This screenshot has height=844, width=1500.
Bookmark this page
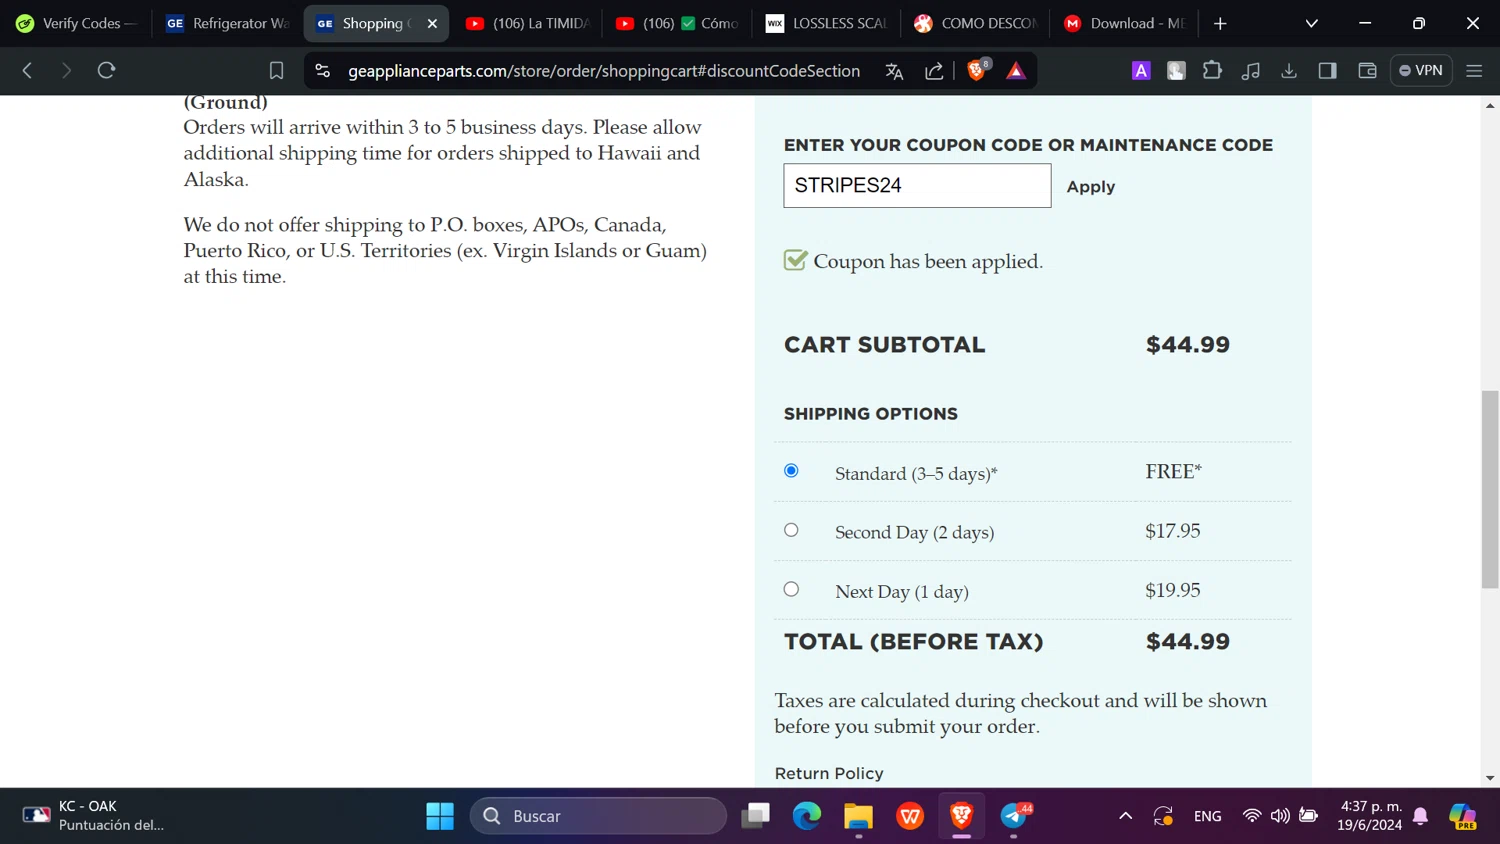pos(276,70)
